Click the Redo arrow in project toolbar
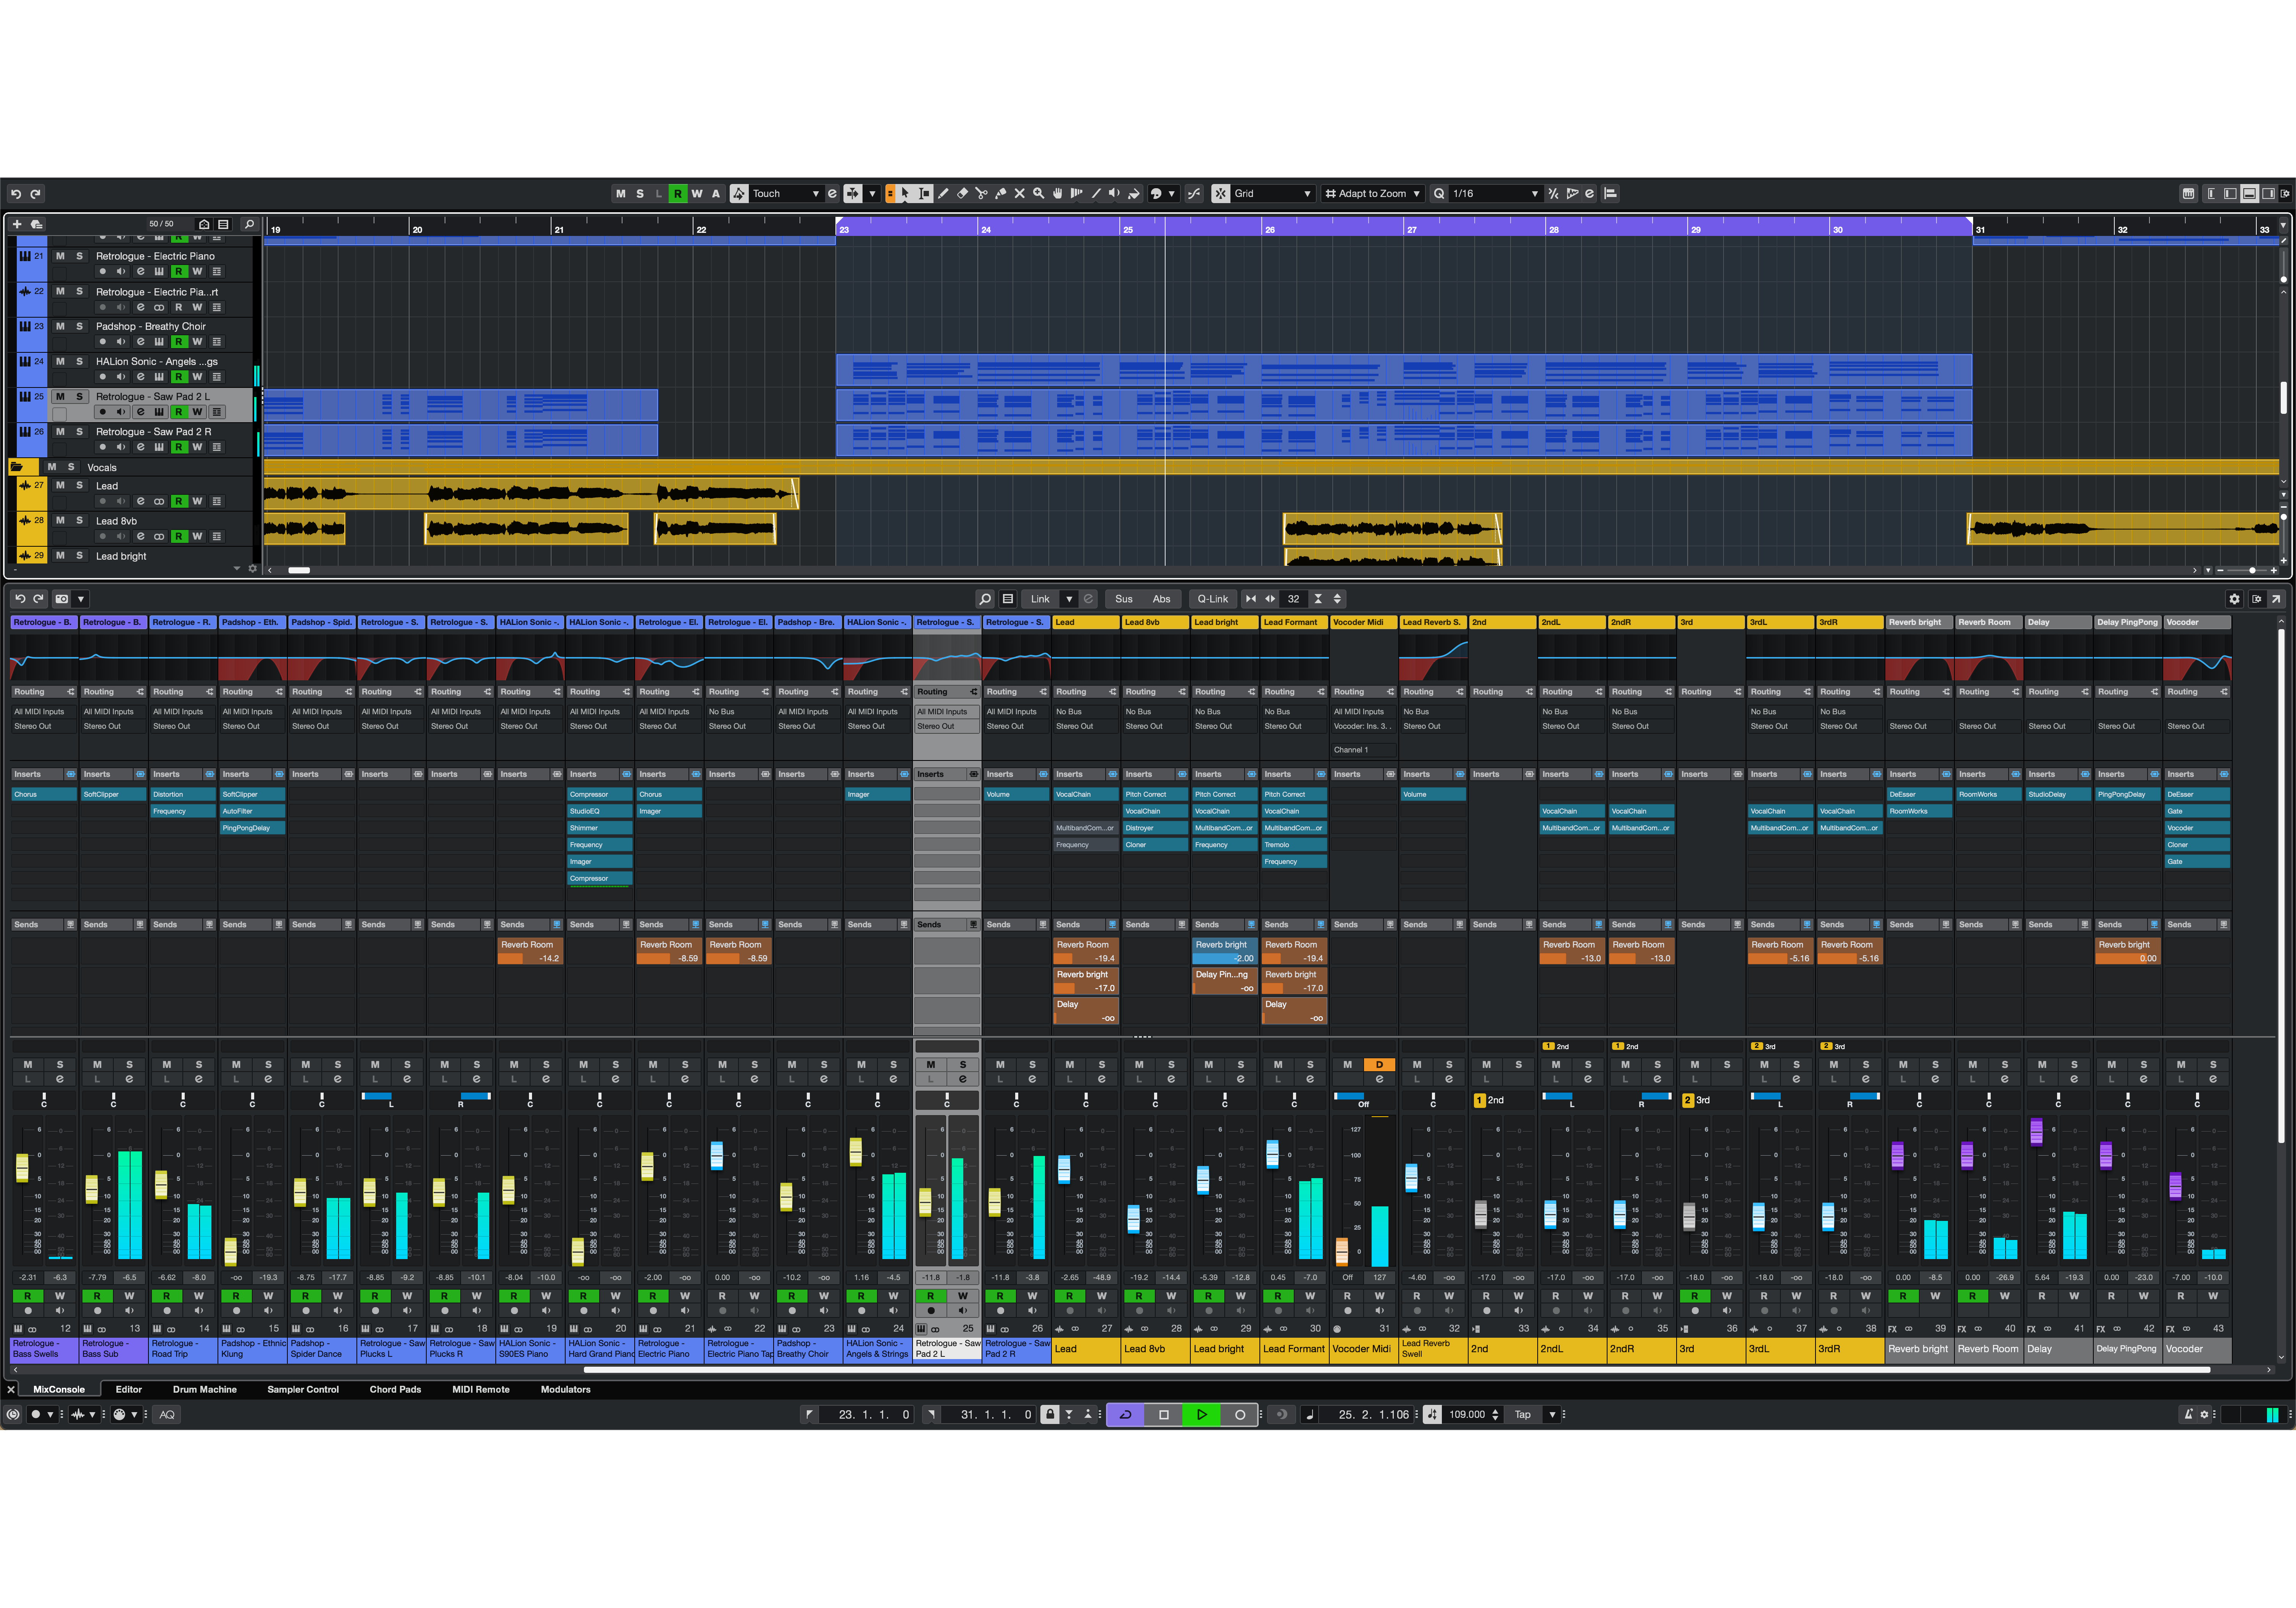2296x1608 pixels. pyautogui.click(x=36, y=194)
